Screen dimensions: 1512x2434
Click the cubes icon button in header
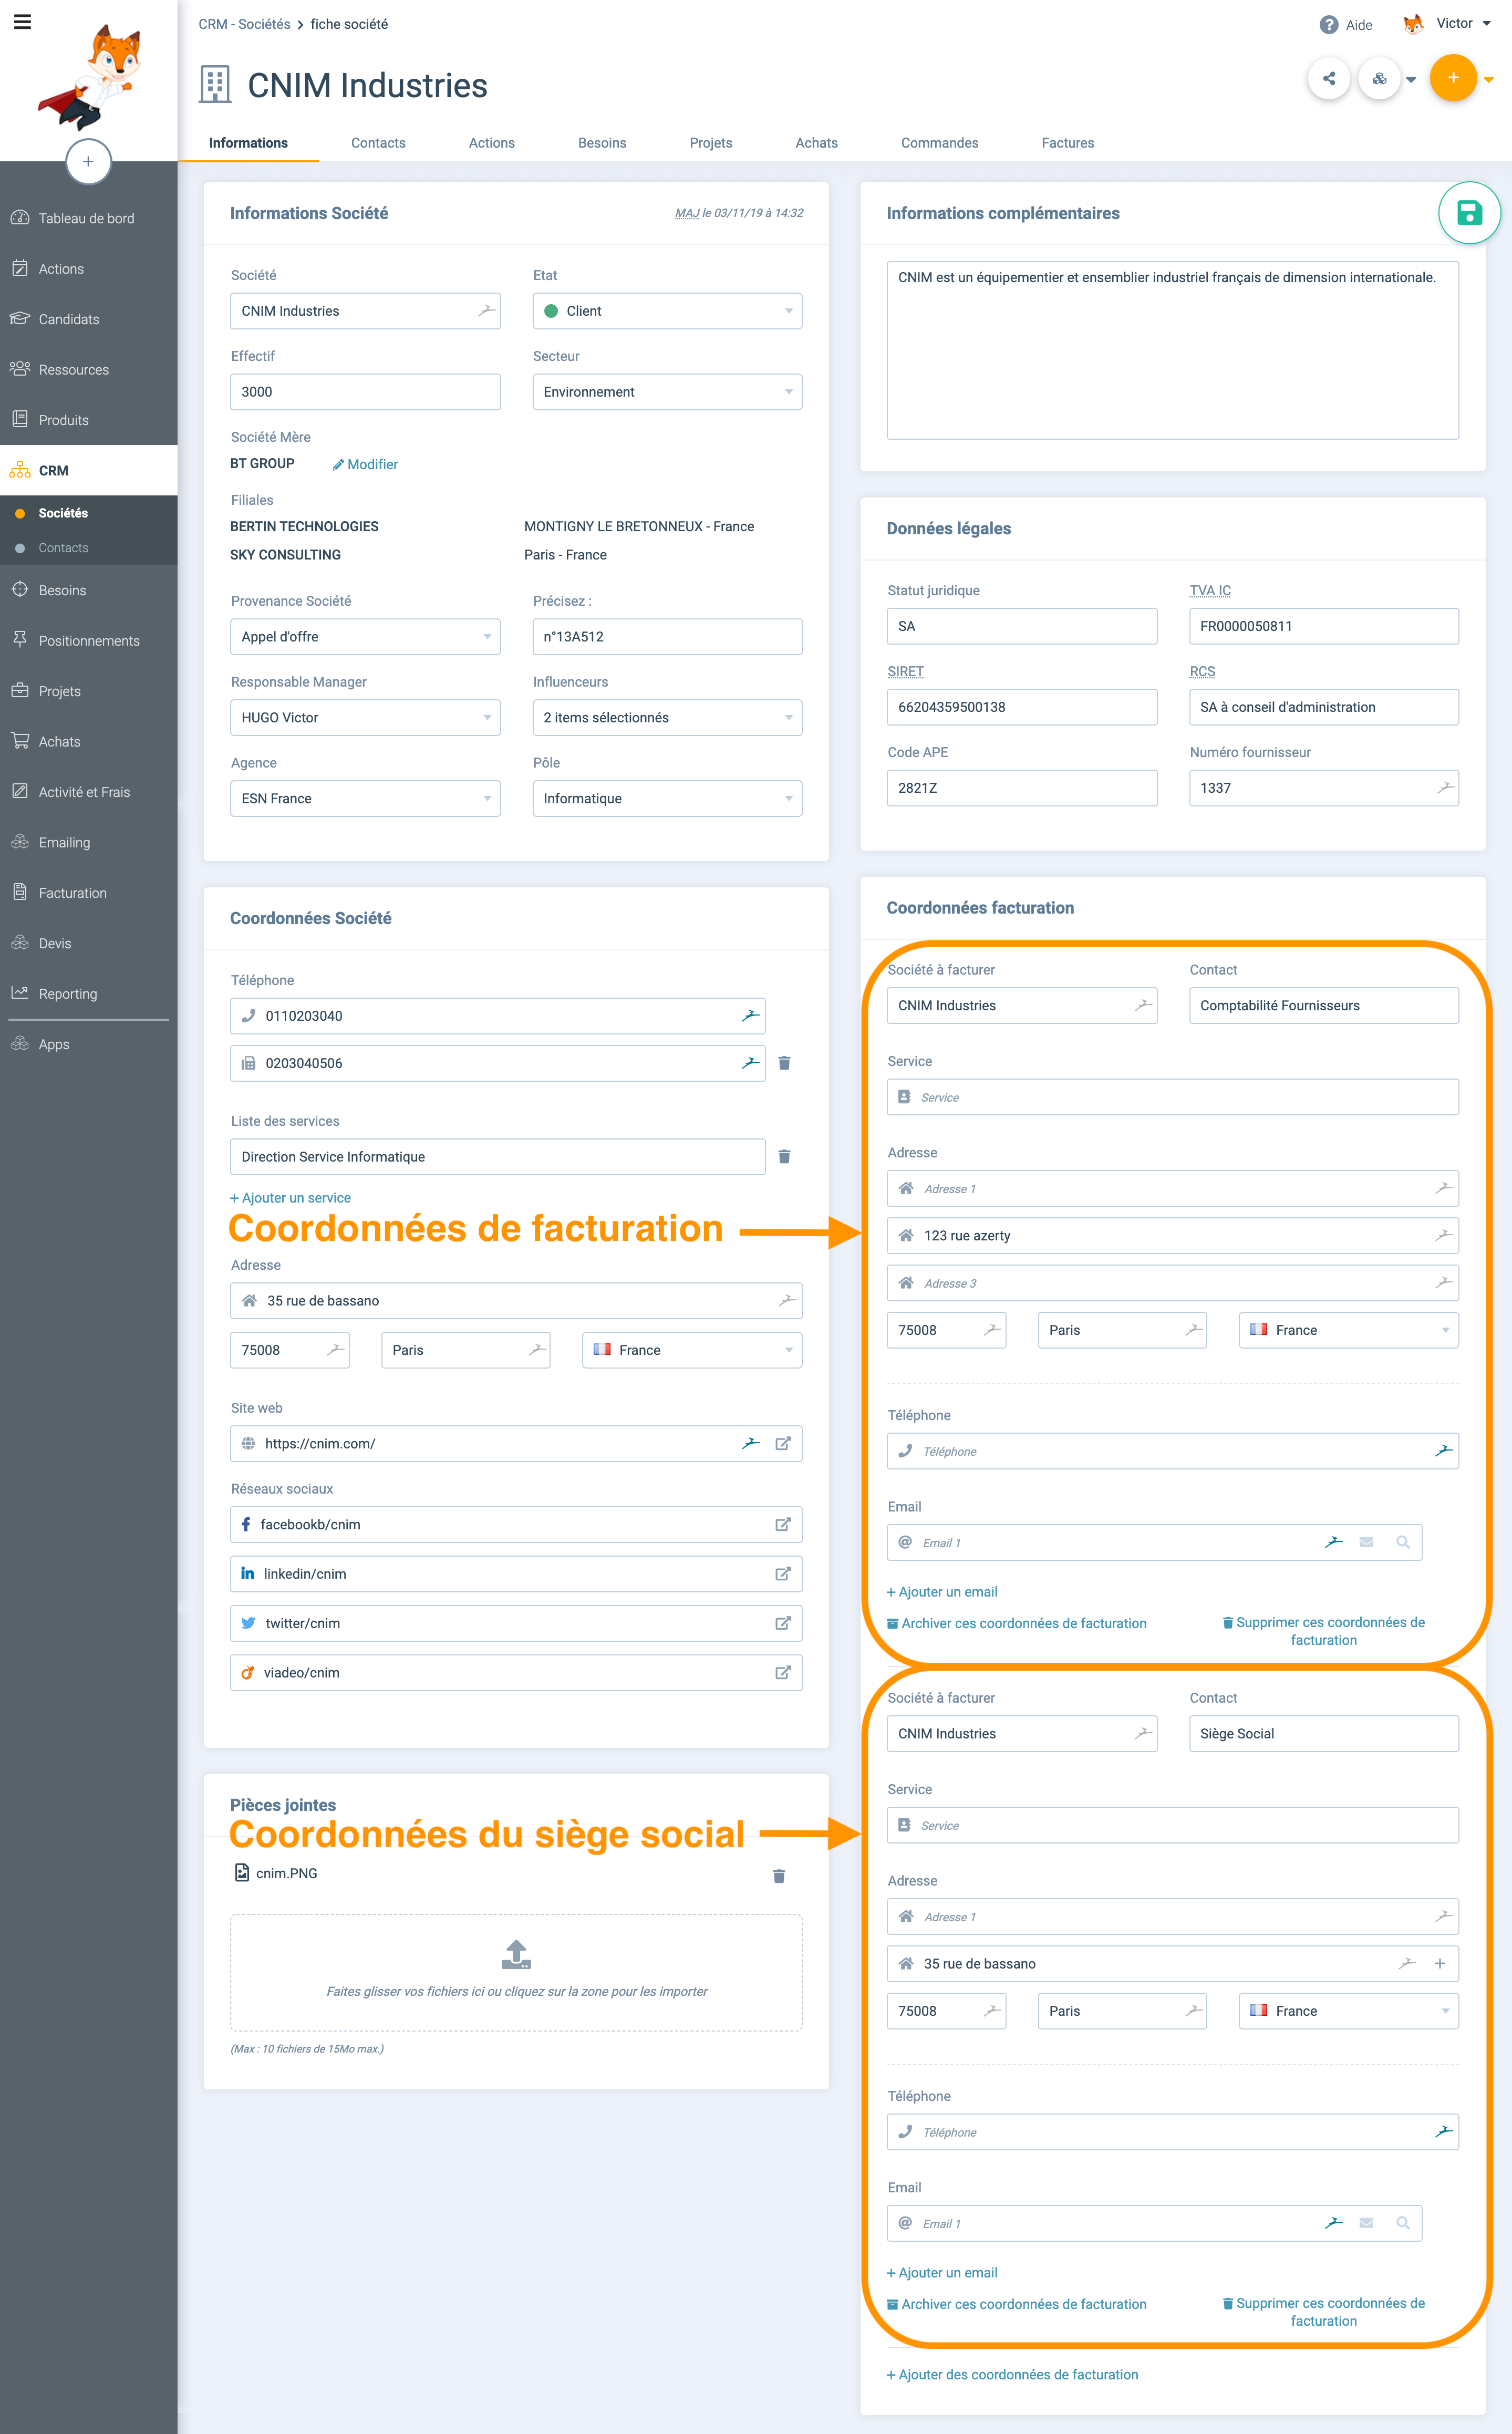[1379, 79]
